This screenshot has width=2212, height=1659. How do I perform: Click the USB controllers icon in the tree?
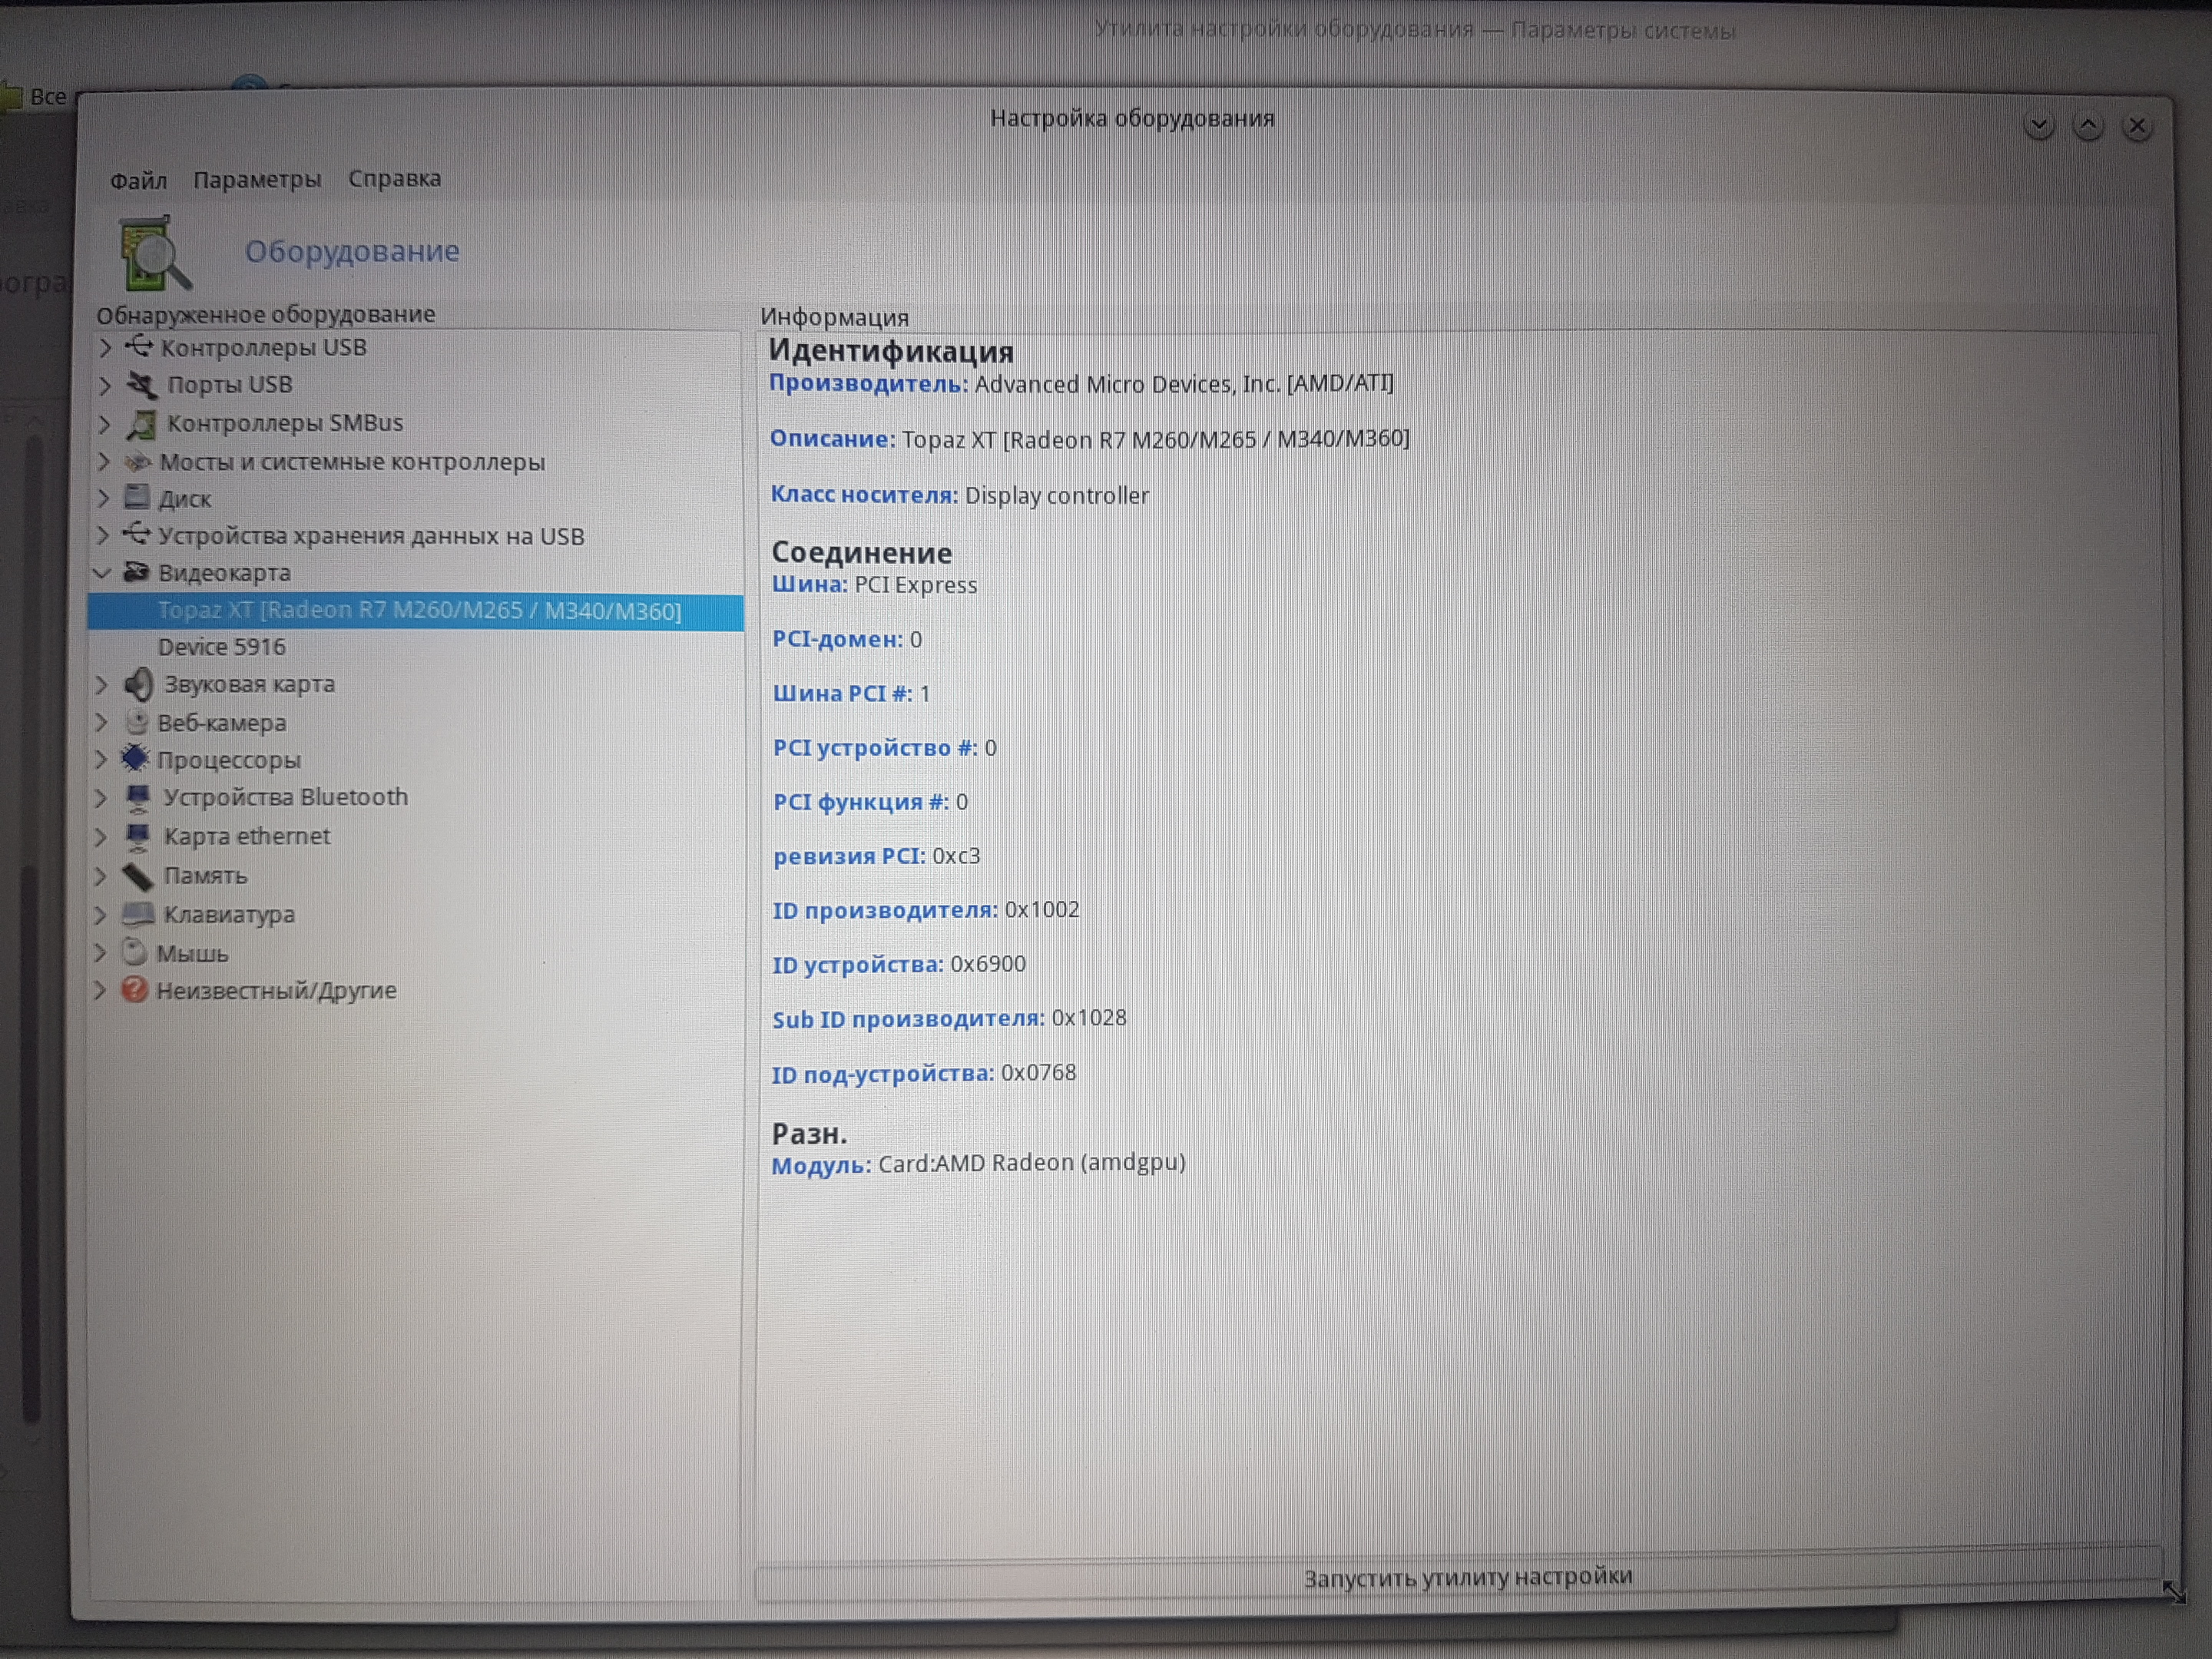point(139,346)
